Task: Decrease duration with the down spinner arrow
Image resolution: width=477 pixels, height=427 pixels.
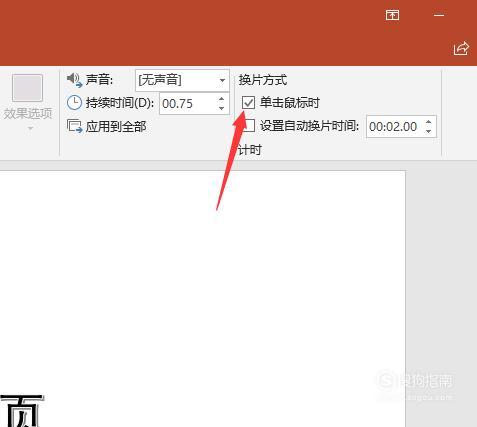Action: coord(221,108)
